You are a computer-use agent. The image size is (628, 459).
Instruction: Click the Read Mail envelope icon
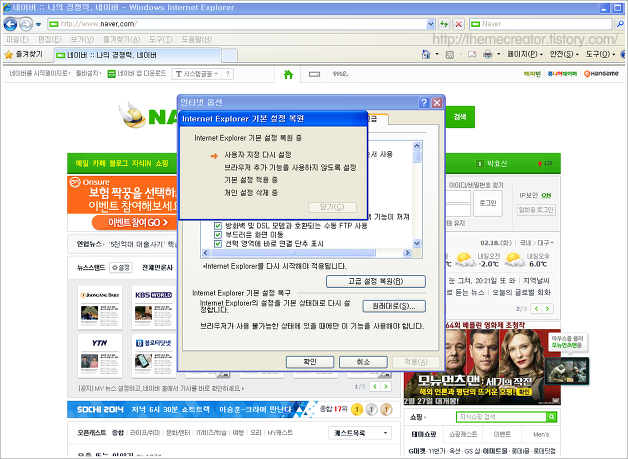tap(472, 54)
